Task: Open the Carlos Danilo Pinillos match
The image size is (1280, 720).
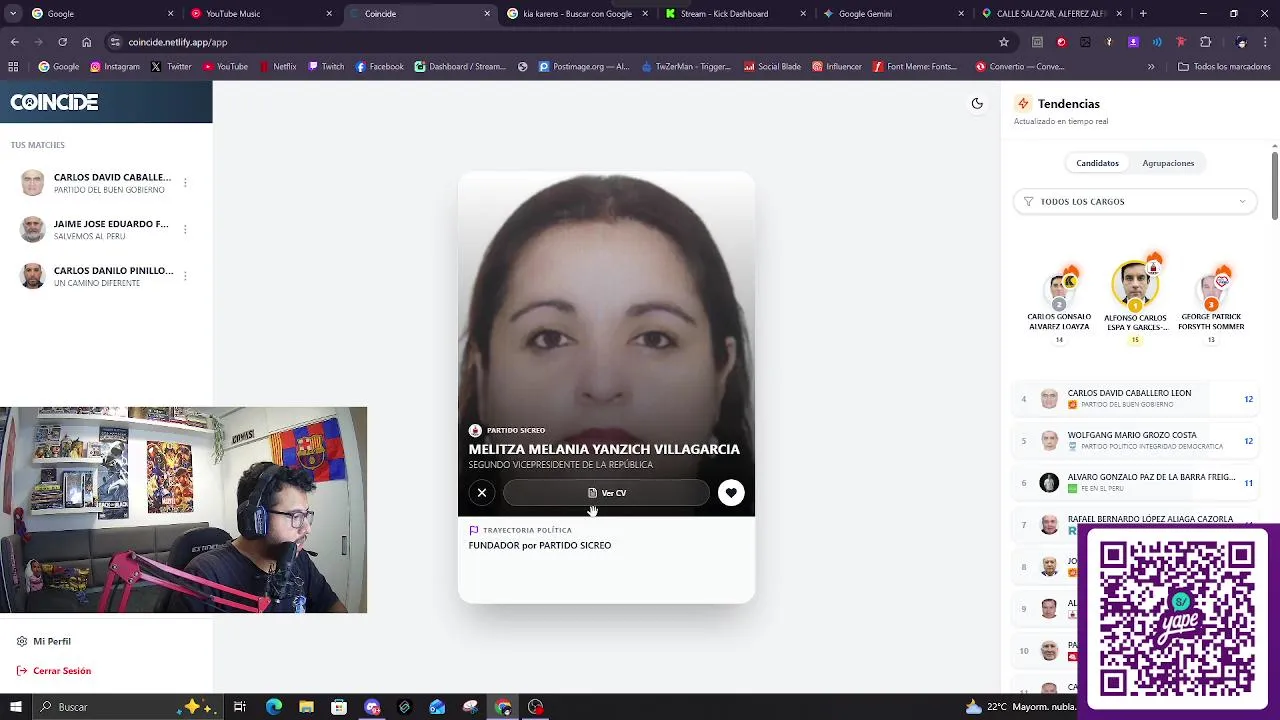Action: pos(97,276)
